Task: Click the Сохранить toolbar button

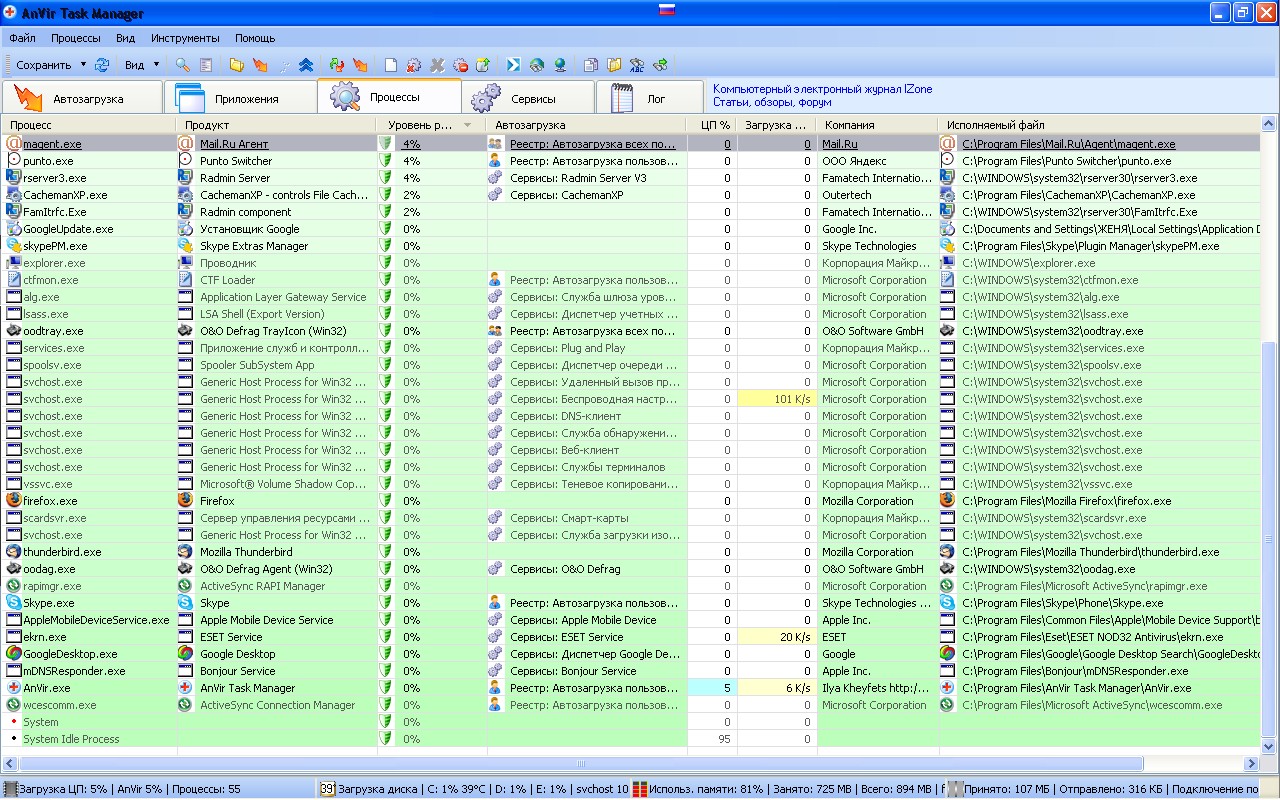Action: point(44,65)
